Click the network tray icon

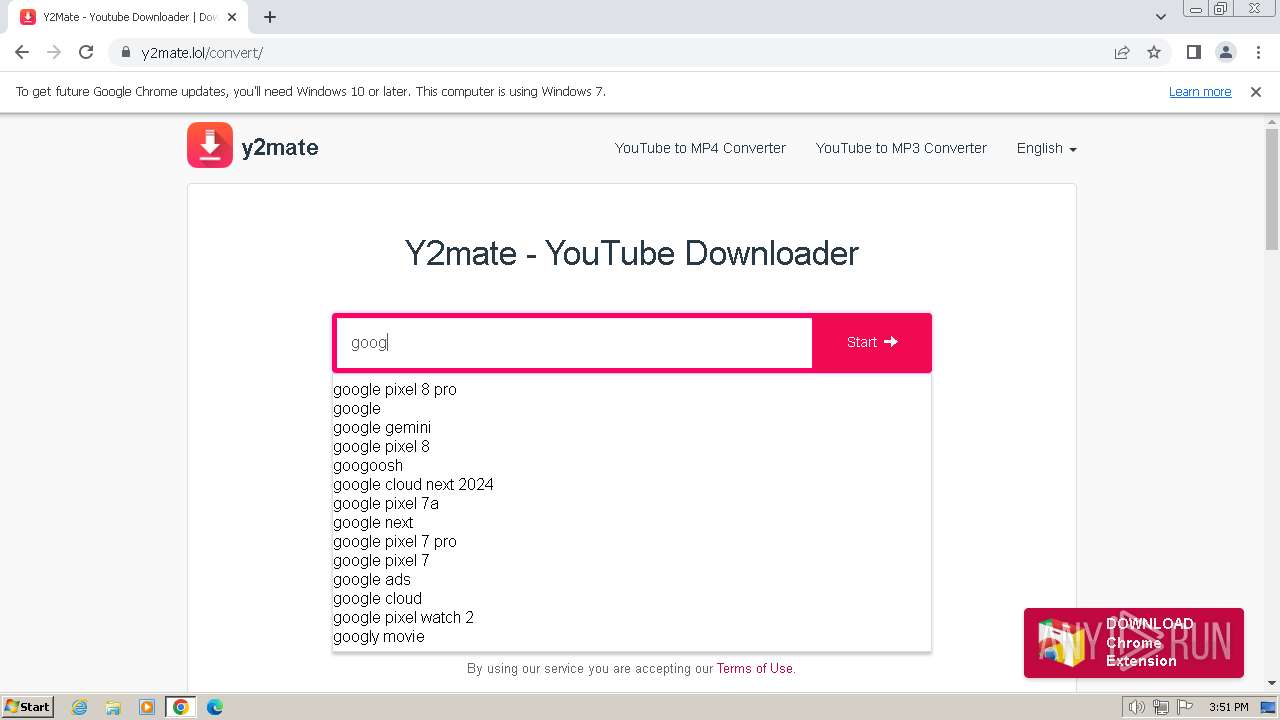point(1161,707)
